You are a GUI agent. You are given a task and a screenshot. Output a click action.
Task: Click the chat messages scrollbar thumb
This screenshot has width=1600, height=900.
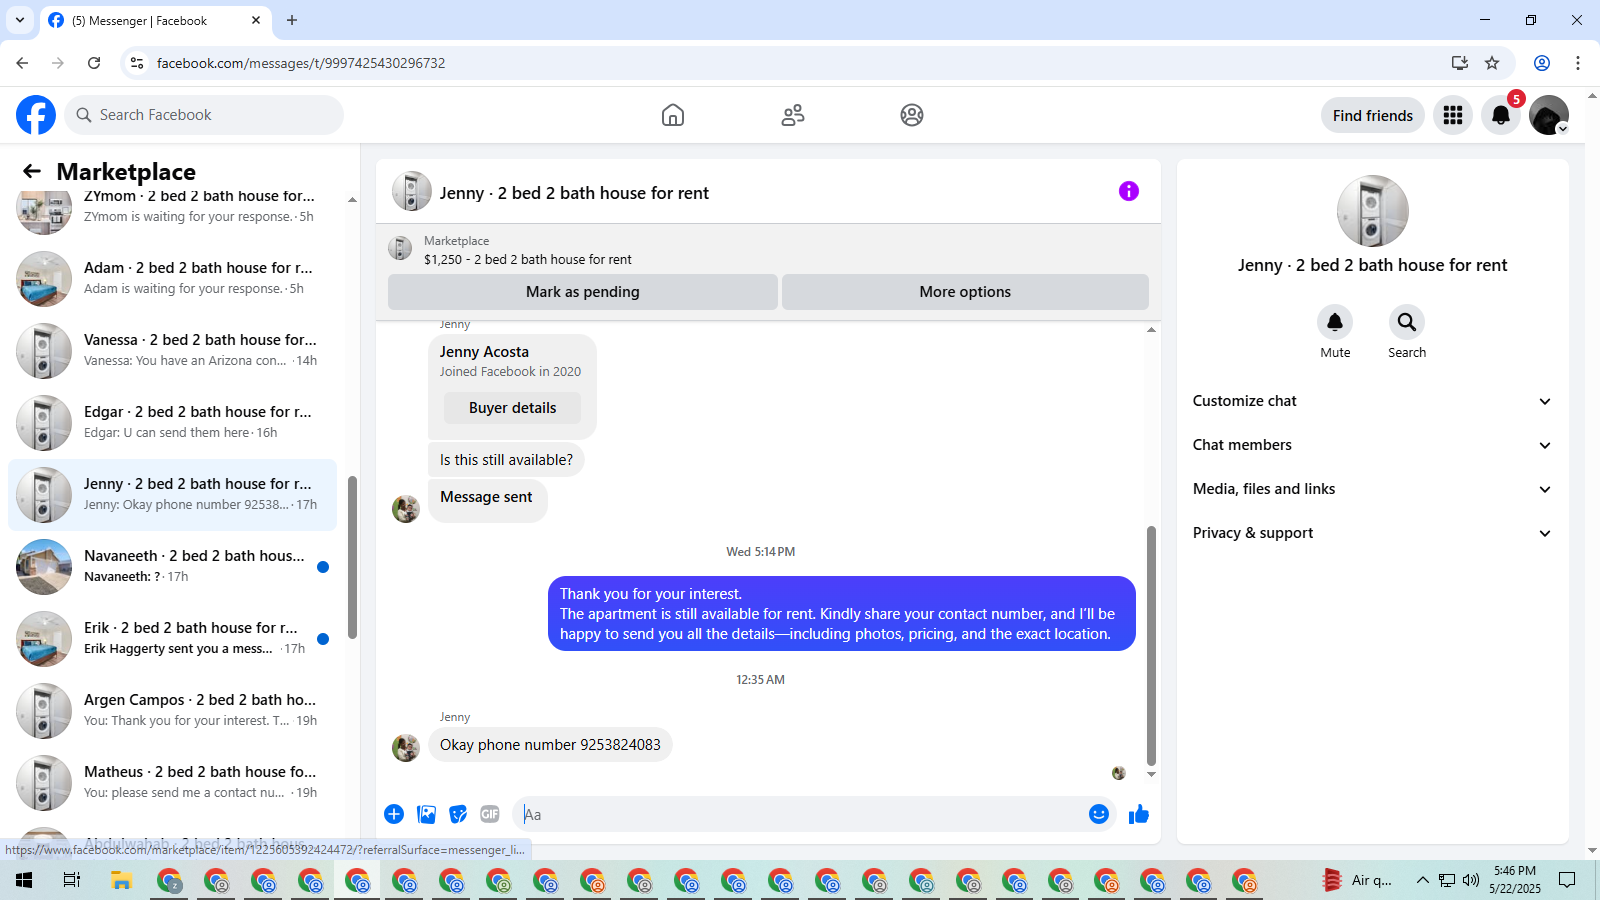point(1151,645)
